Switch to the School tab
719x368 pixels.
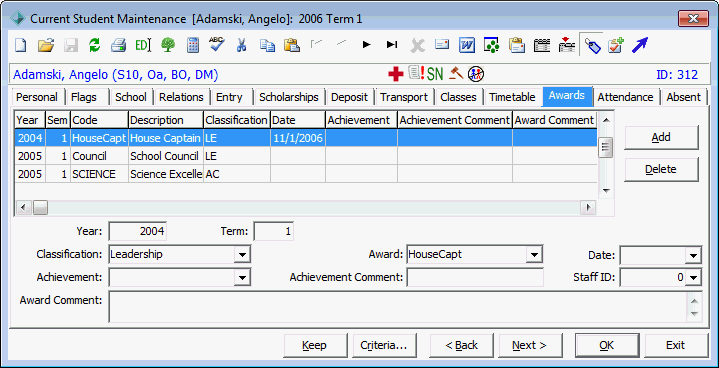pos(131,97)
